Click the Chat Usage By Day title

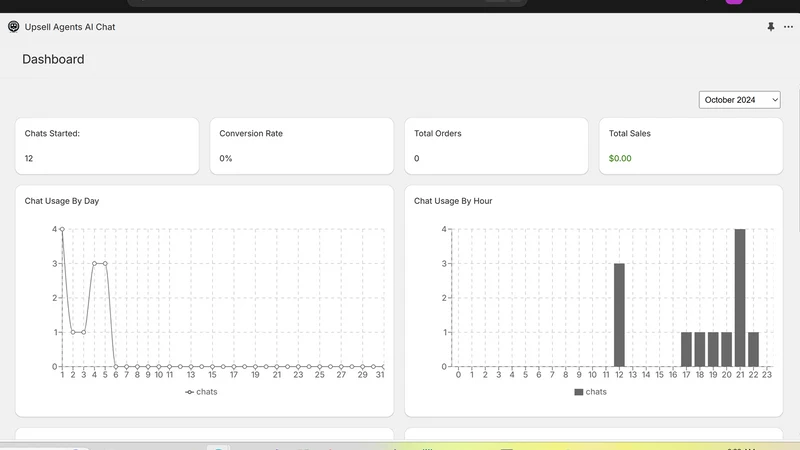[62, 201]
